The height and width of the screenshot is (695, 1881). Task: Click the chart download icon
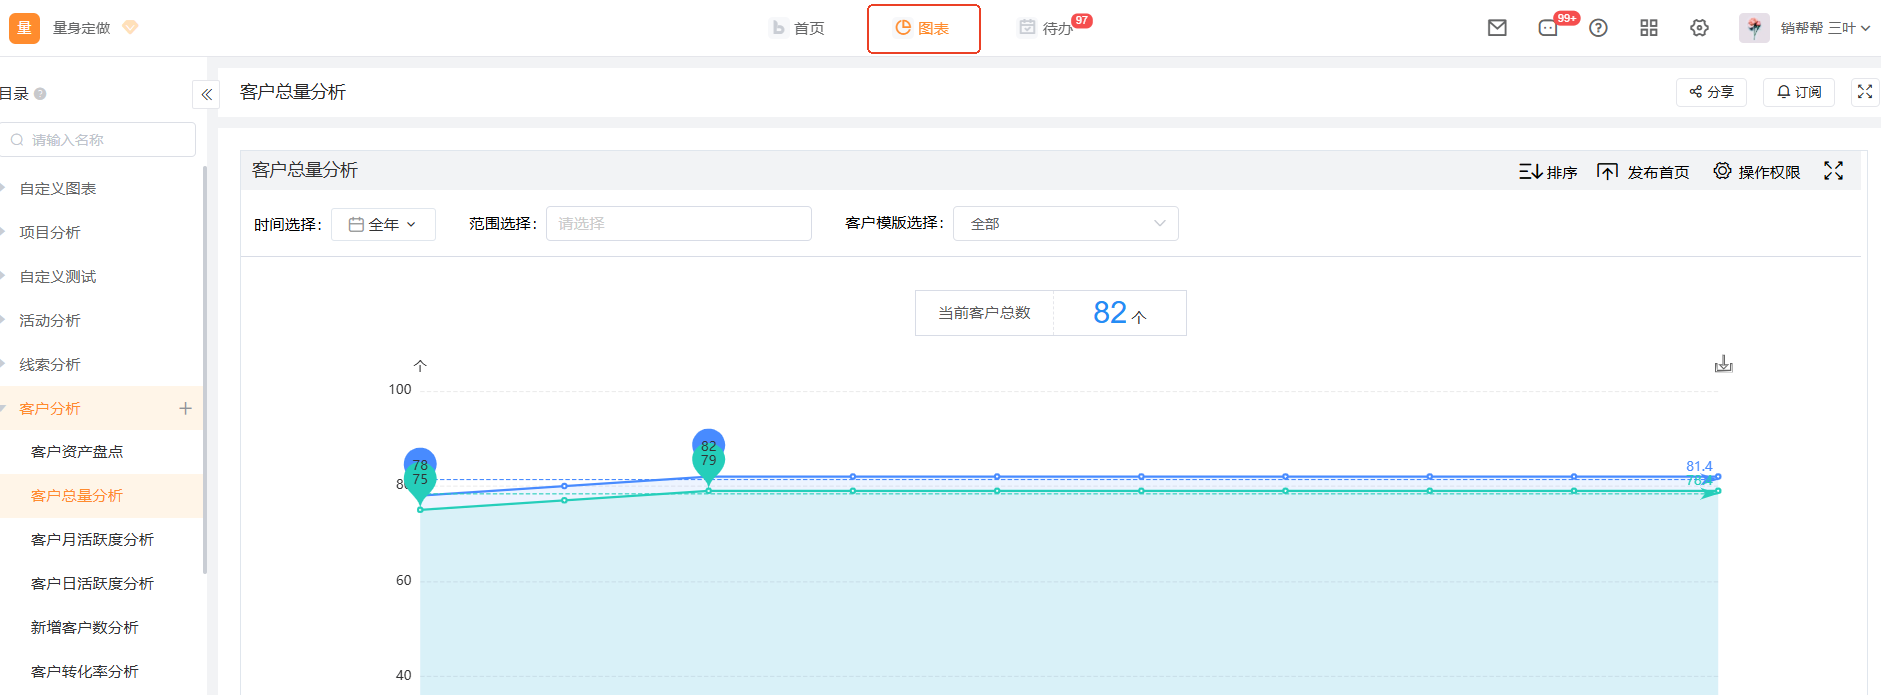[x=1723, y=364]
